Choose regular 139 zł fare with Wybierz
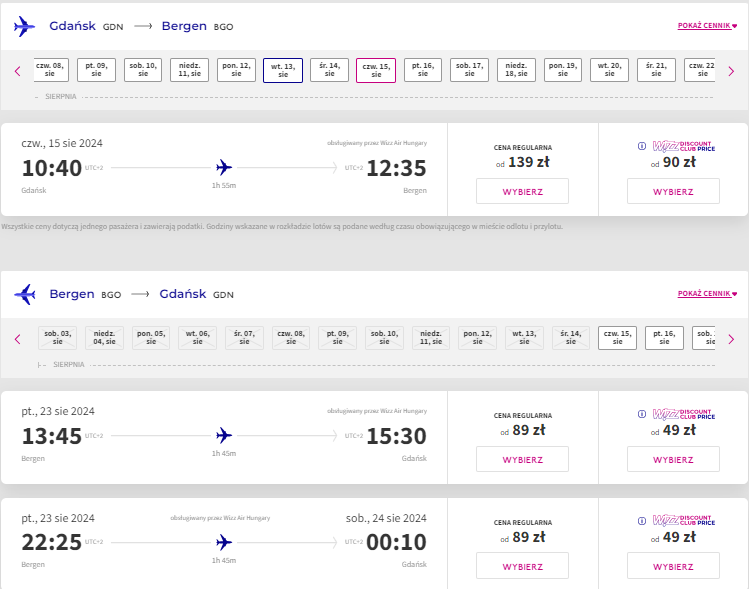This screenshot has height=589, width=749. click(x=523, y=191)
